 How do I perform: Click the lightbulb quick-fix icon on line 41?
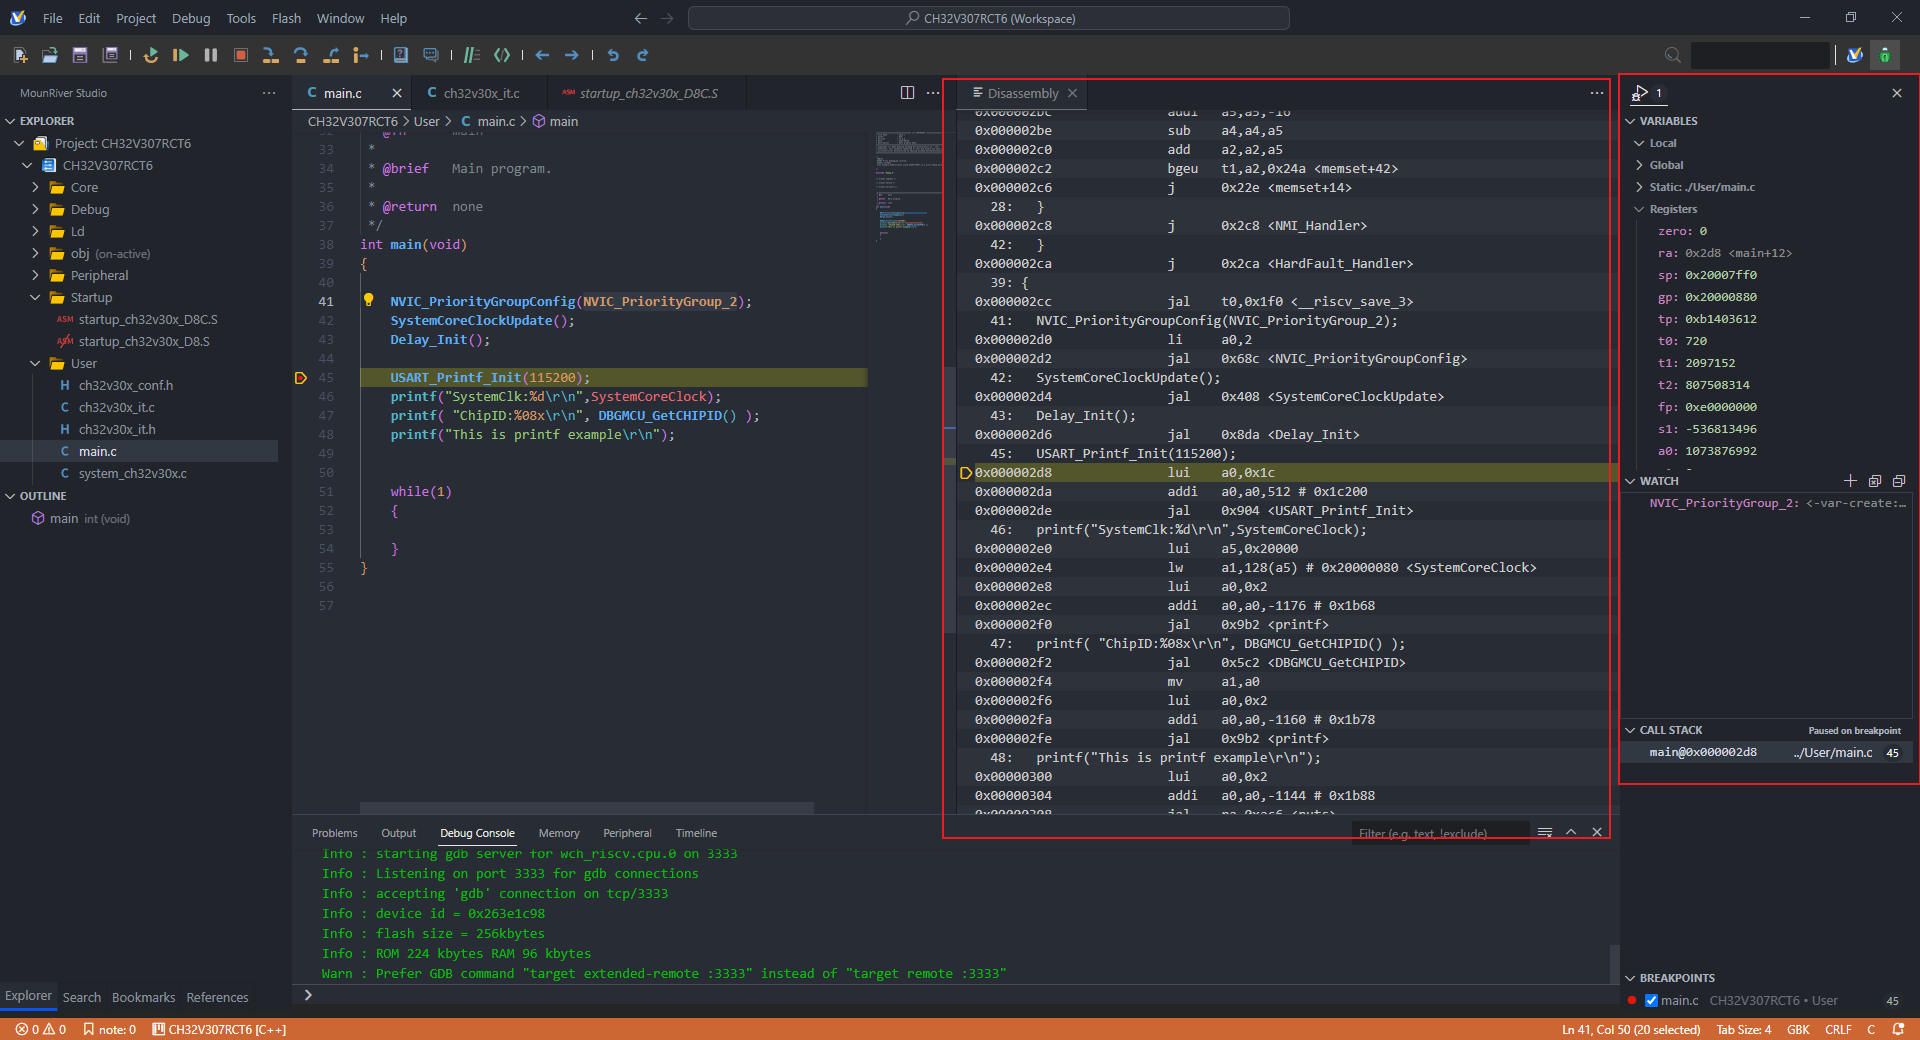(x=368, y=300)
